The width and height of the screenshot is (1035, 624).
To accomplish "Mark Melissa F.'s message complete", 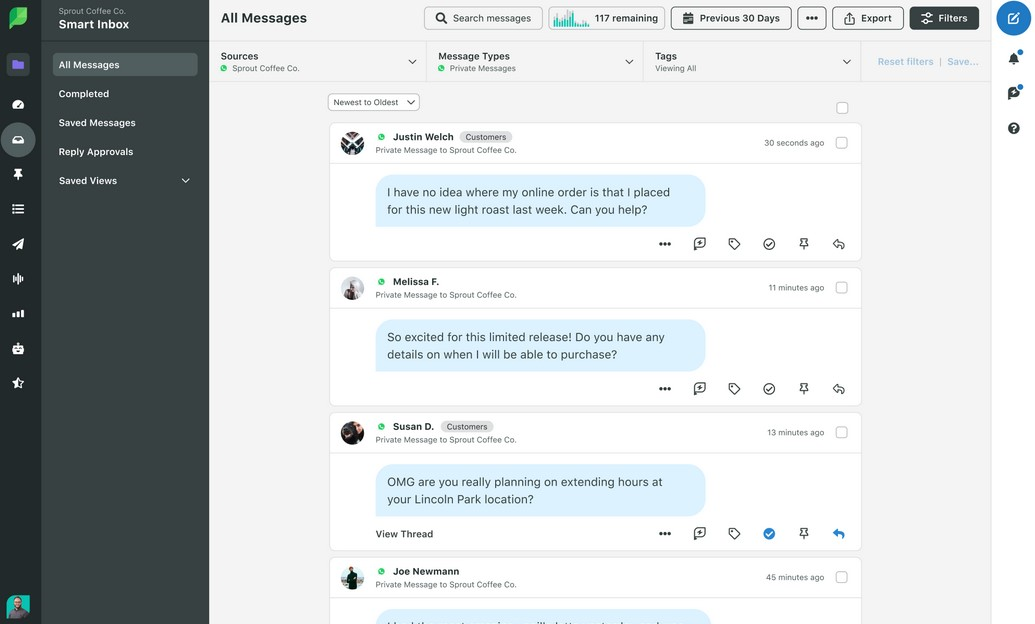I will [769, 389].
